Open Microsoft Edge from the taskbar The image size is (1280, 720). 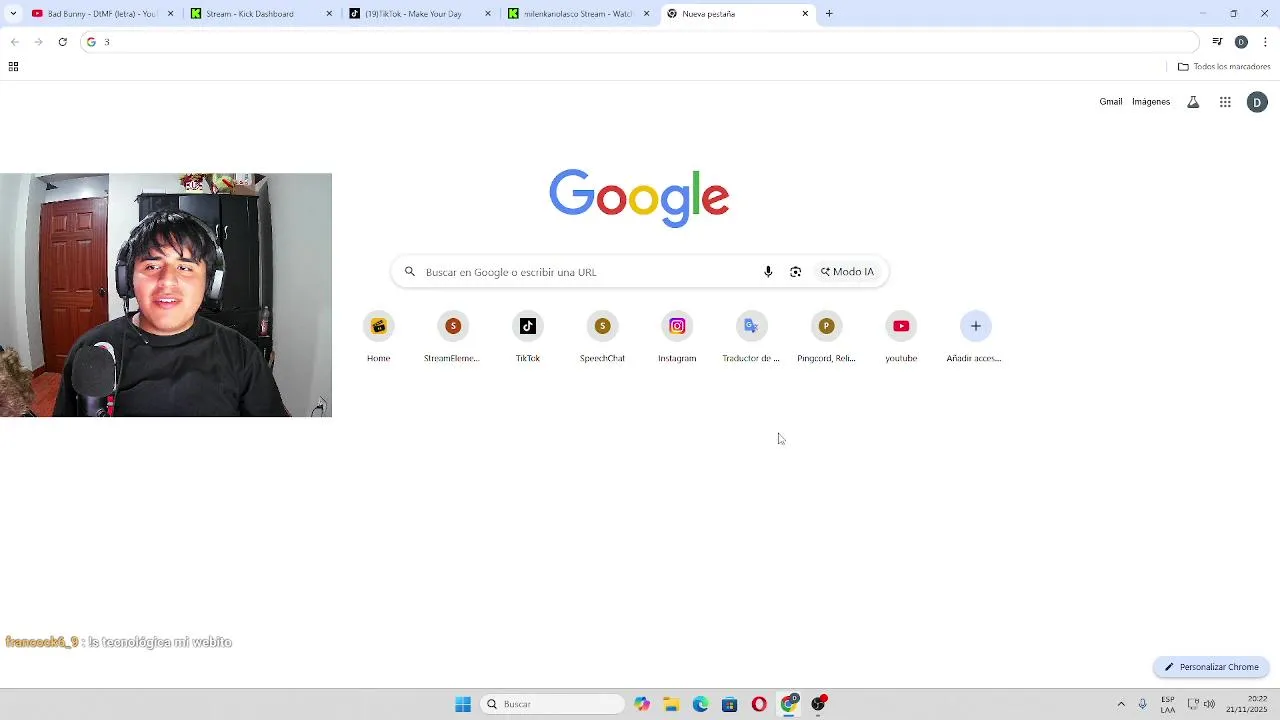(701, 704)
